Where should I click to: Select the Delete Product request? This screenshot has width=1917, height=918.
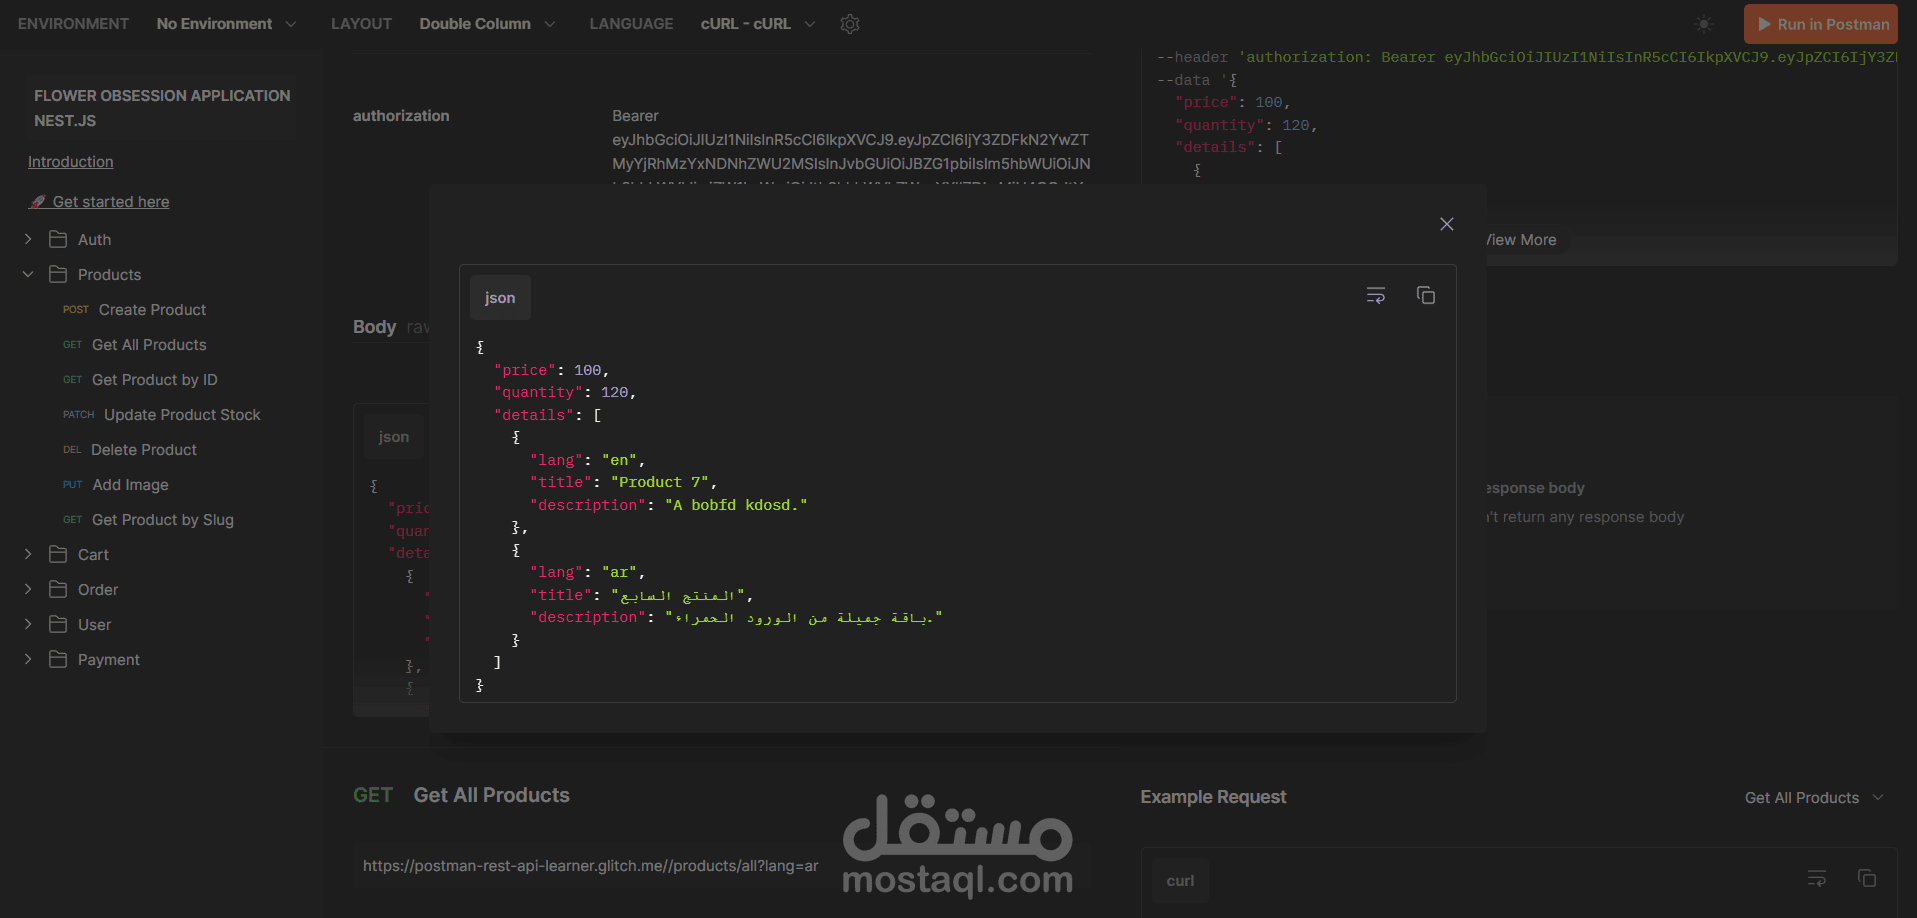point(144,450)
